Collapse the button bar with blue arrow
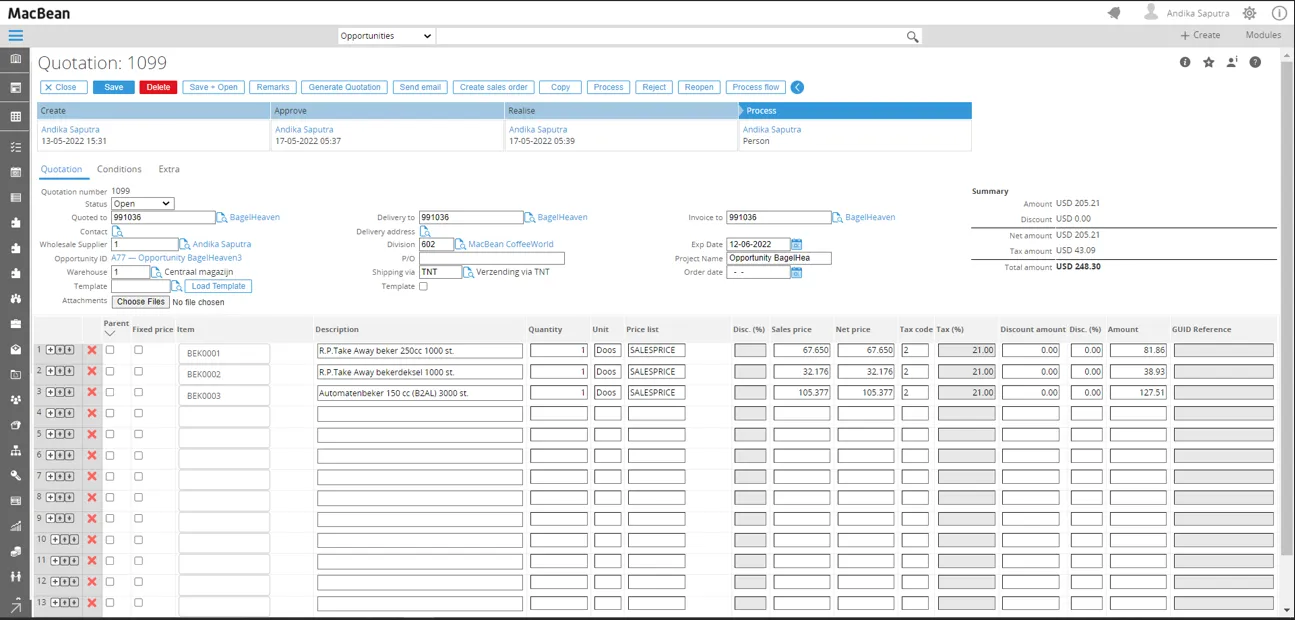 tap(797, 87)
